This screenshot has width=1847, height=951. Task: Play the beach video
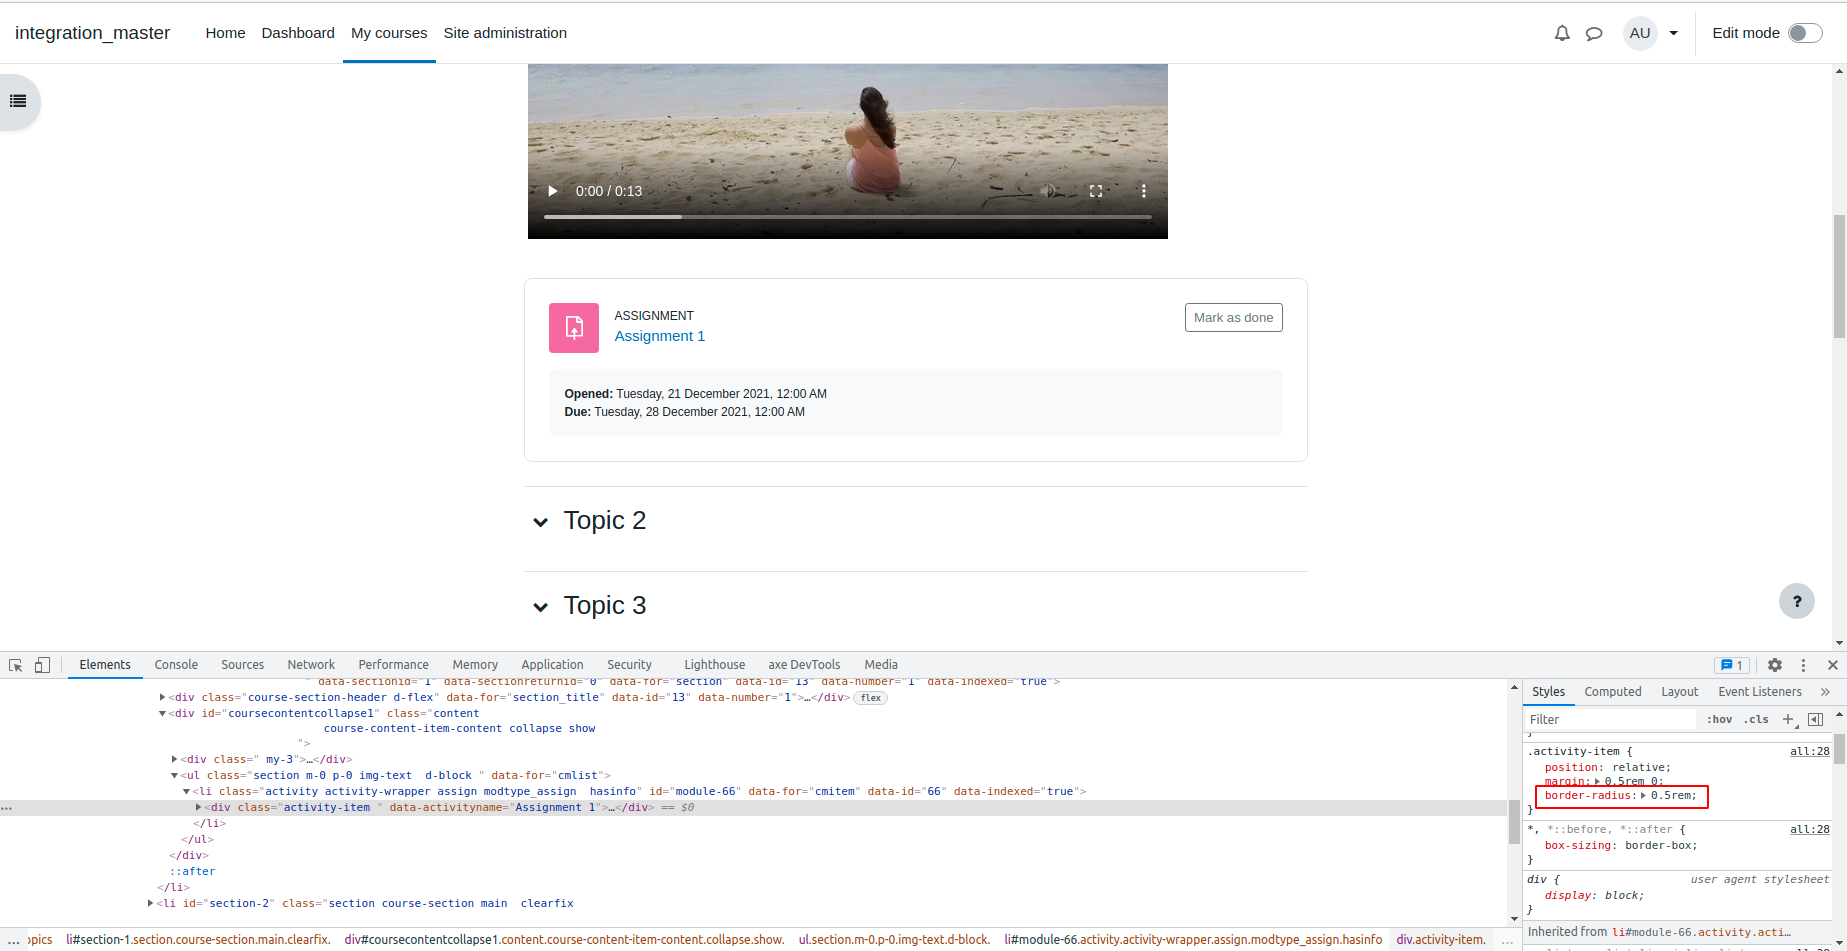point(552,191)
